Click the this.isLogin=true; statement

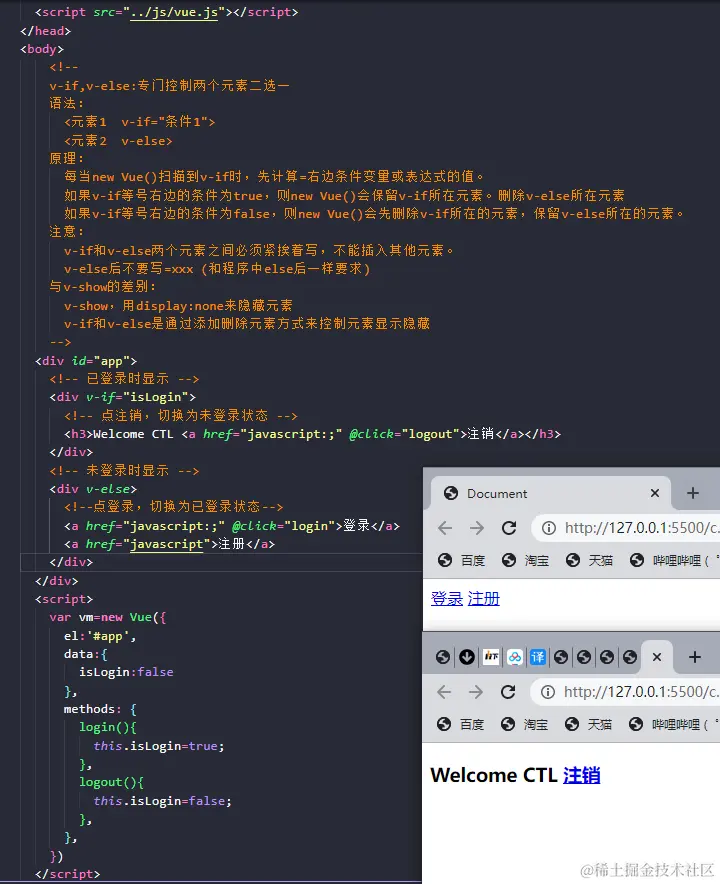click(159, 746)
